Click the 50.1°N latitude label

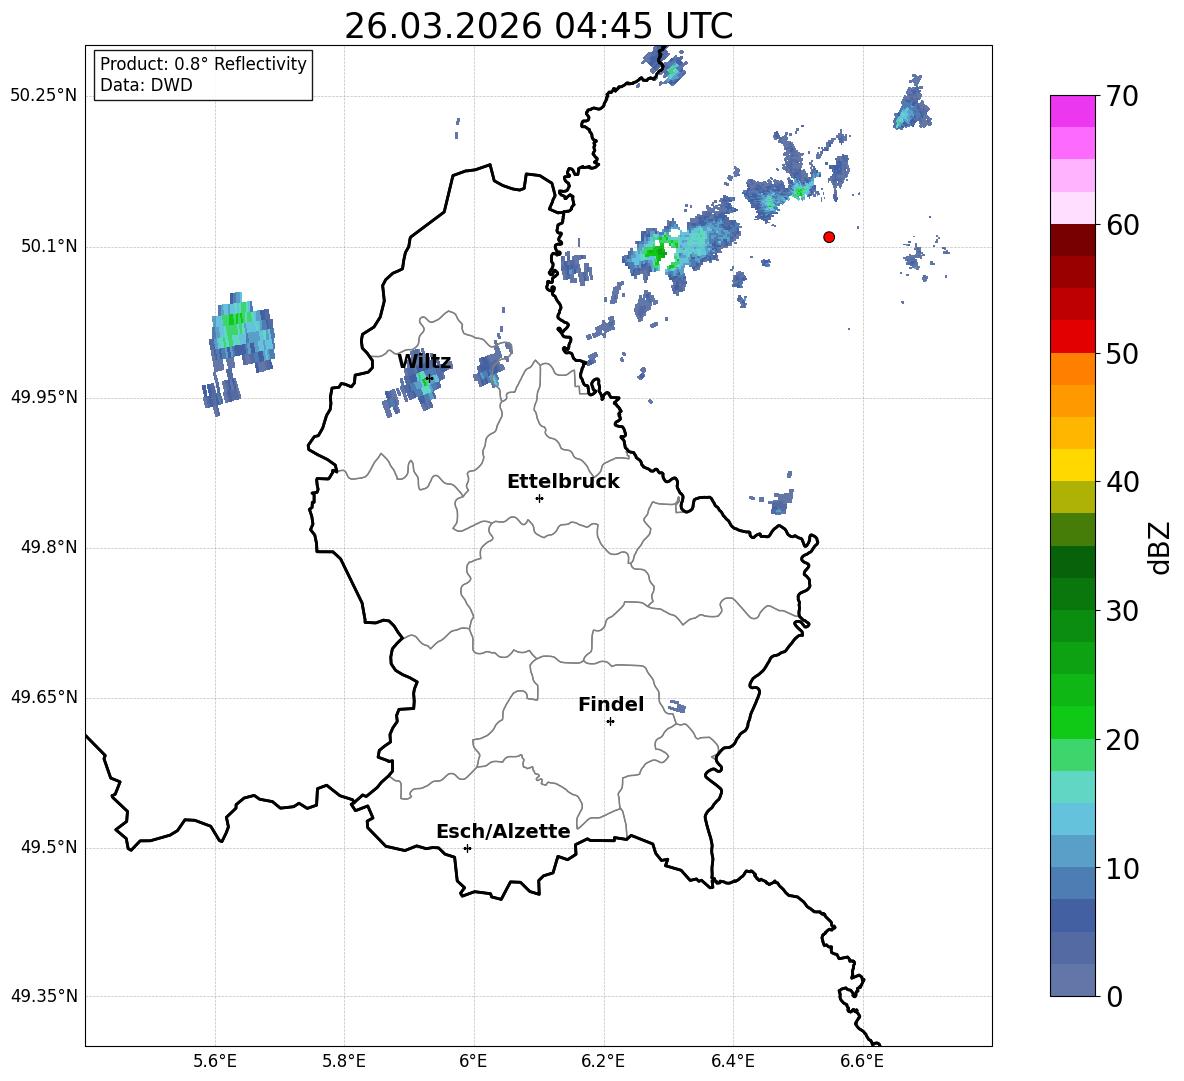click(48, 247)
